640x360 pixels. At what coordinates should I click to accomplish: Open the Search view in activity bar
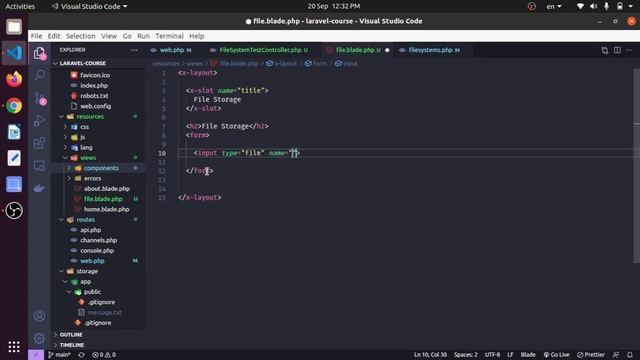pyautogui.click(x=39, y=75)
